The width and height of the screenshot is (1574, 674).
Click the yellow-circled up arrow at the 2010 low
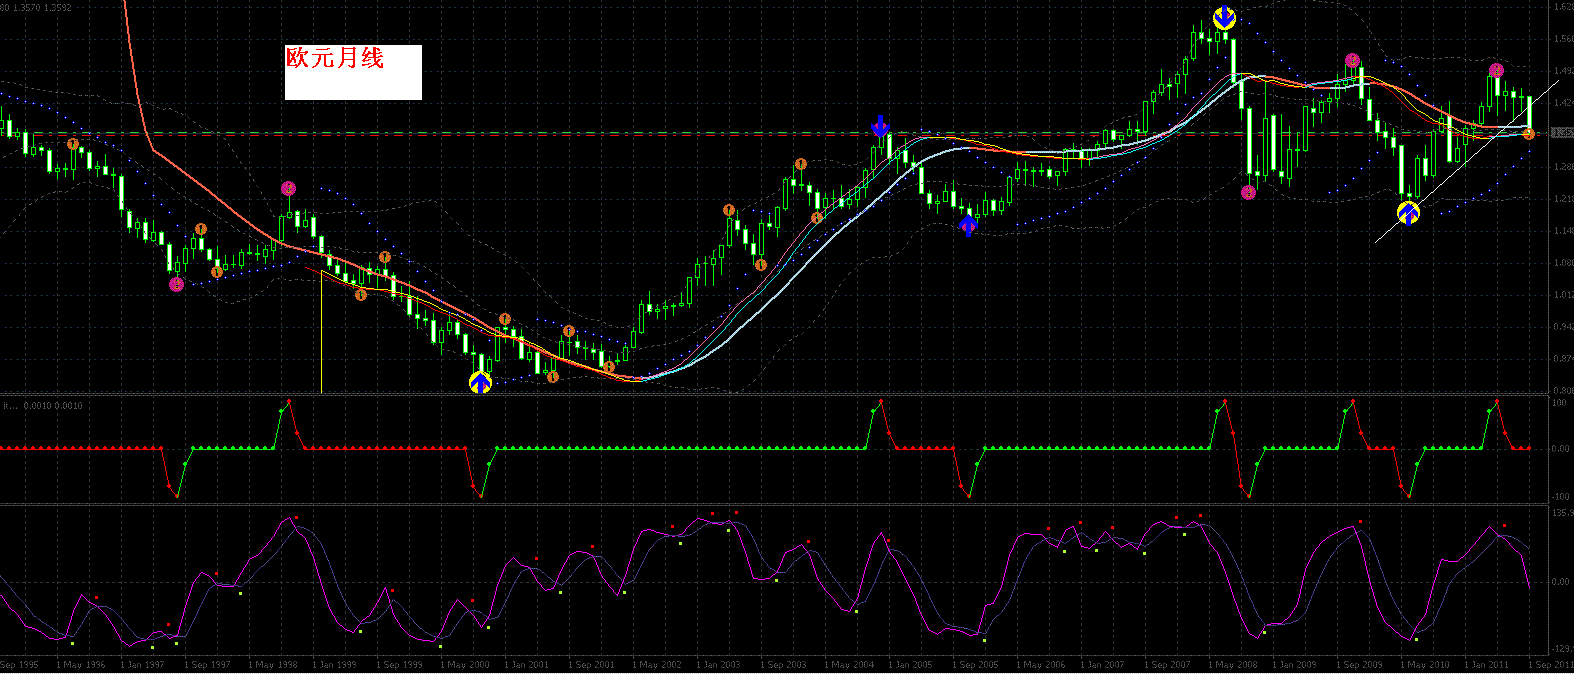click(1408, 212)
